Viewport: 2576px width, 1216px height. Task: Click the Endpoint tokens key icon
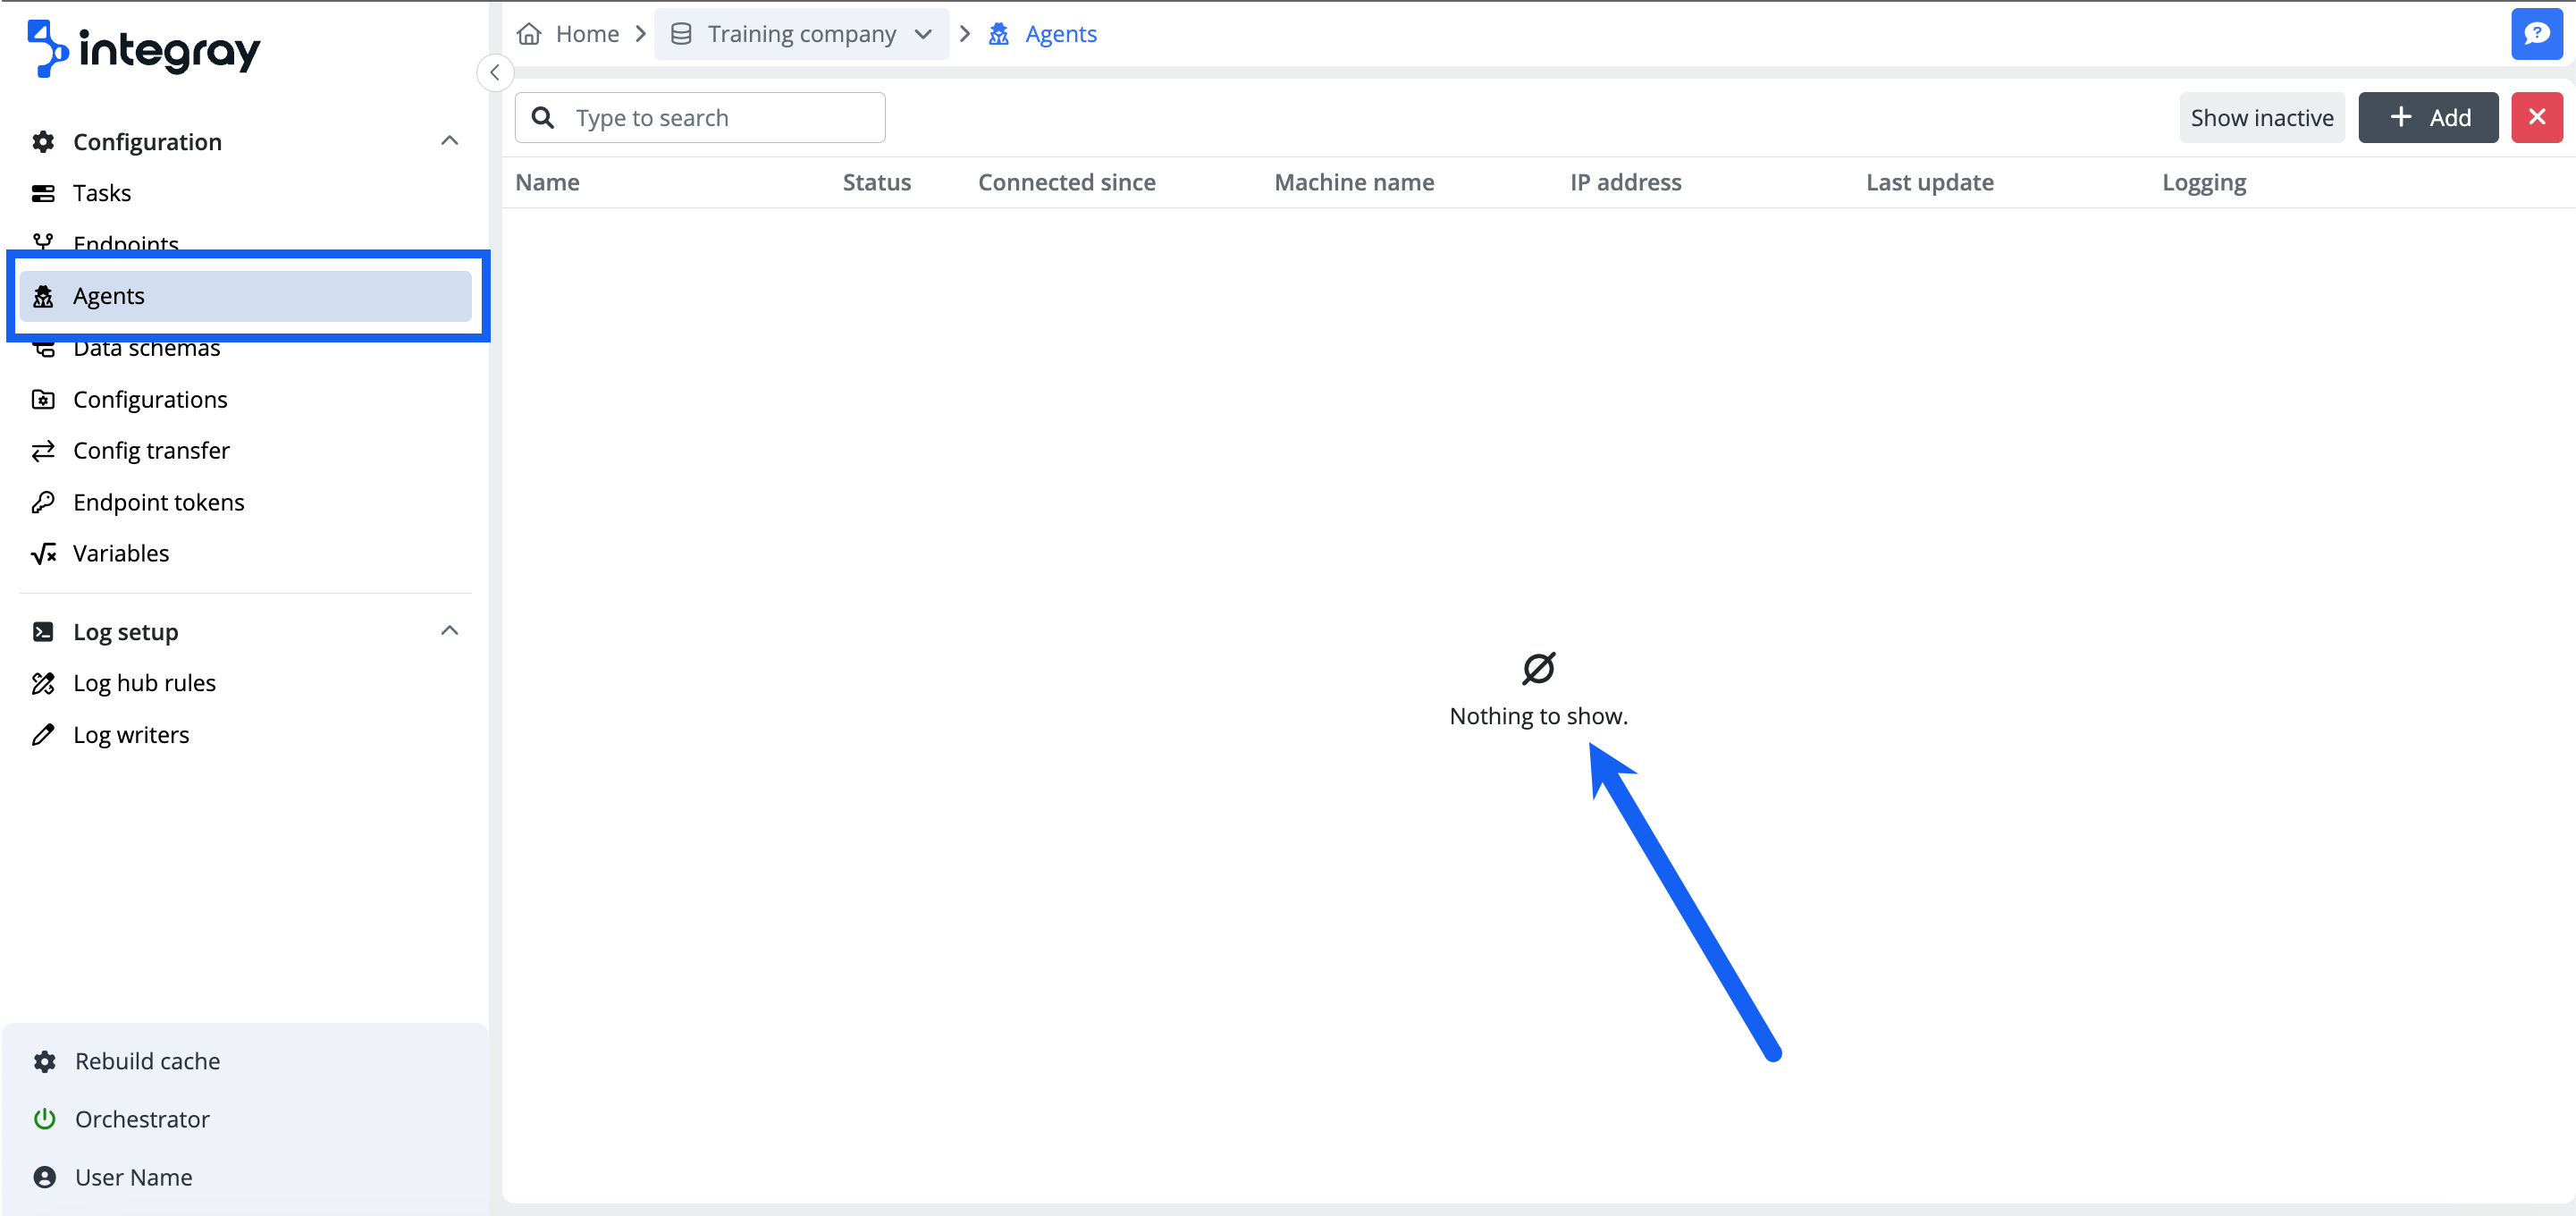pyautogui.click(x=43, y=502)
